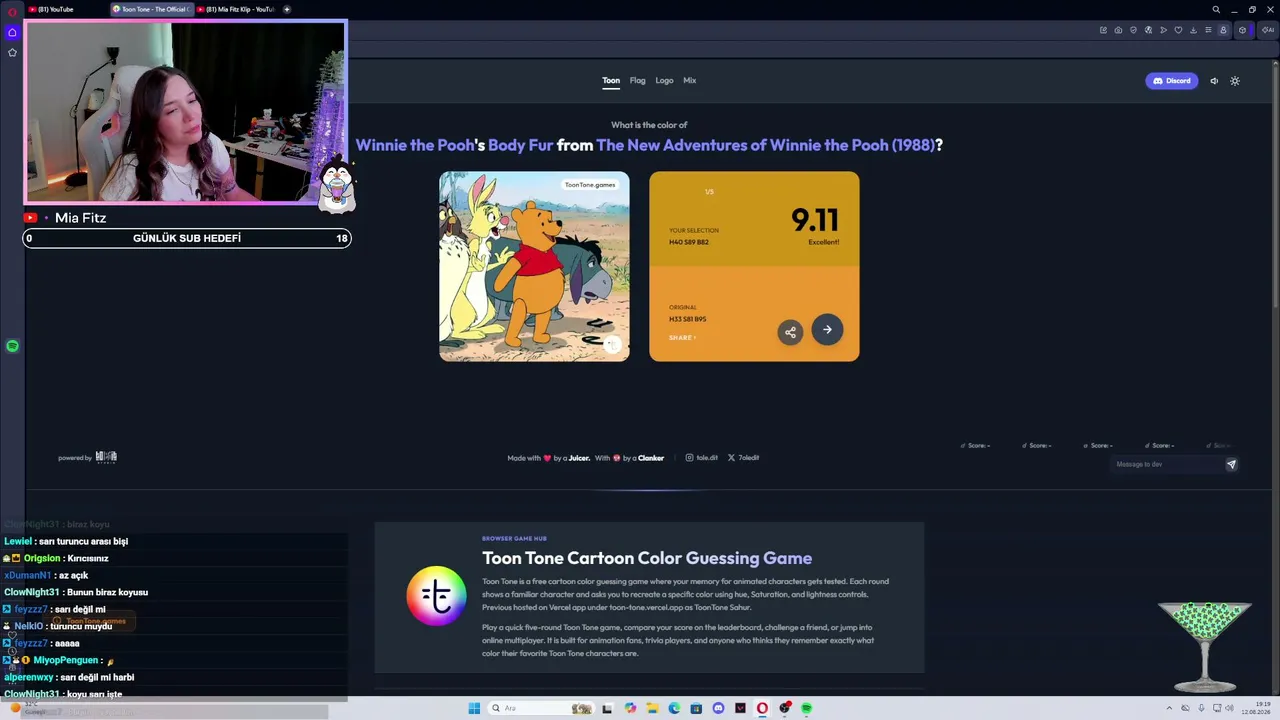Open the Discord button

1171,81
